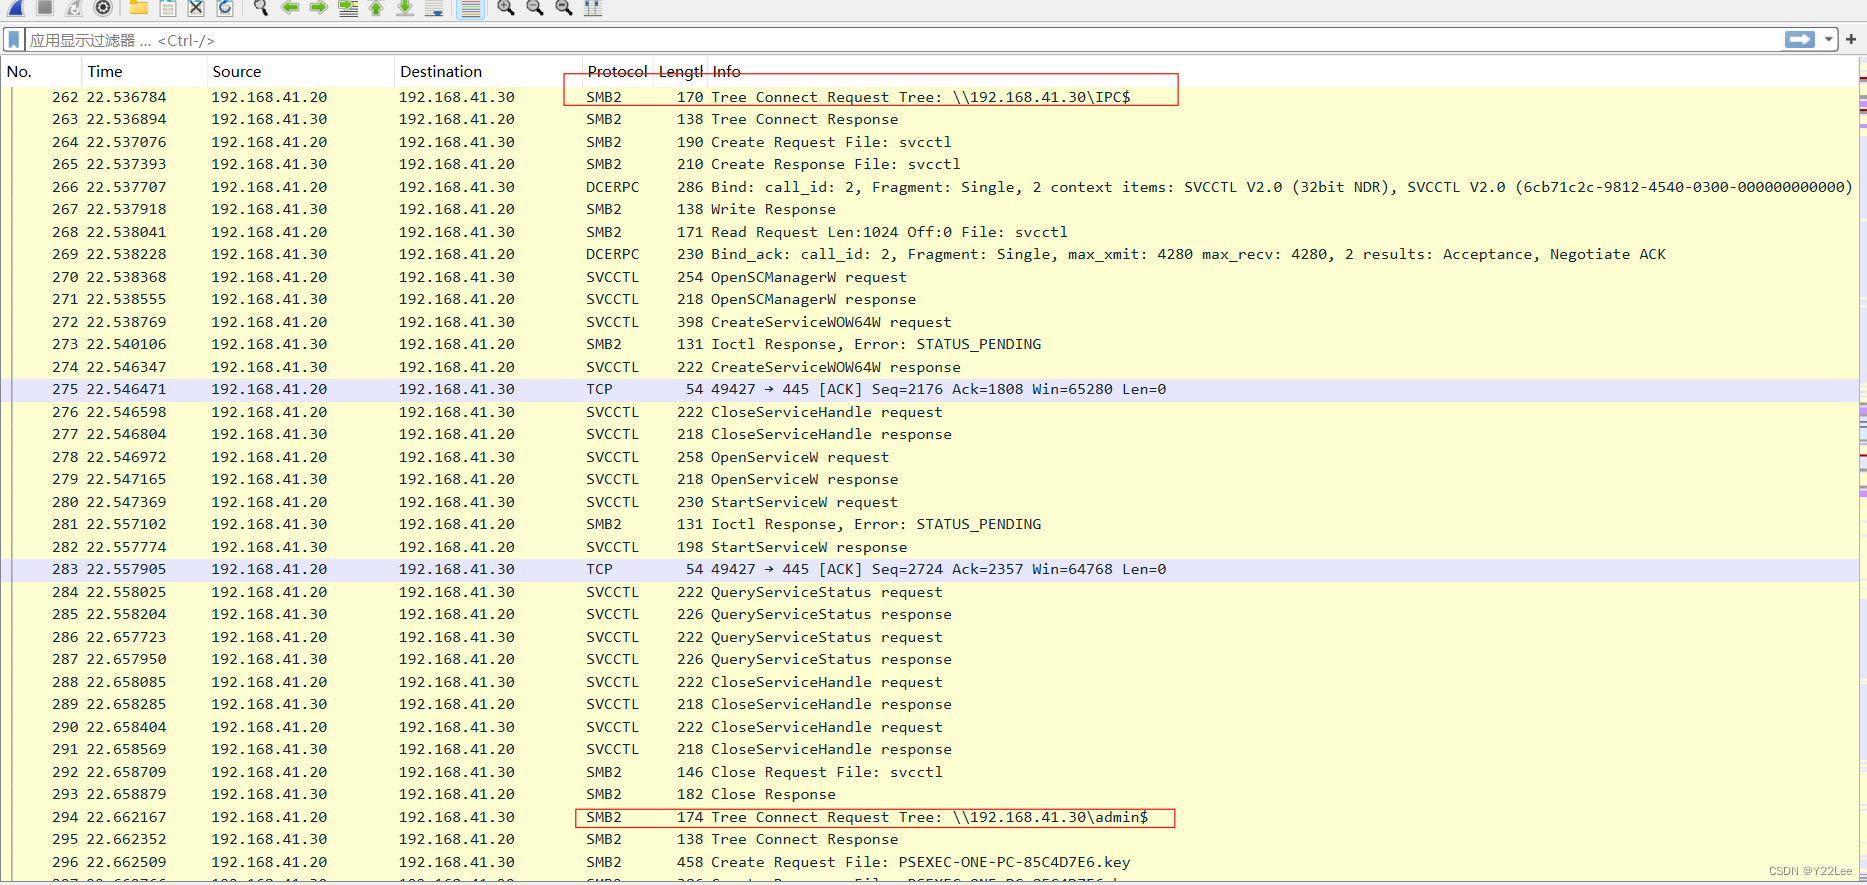Save this capture file

pyautogui.click(x=168, y=8)
